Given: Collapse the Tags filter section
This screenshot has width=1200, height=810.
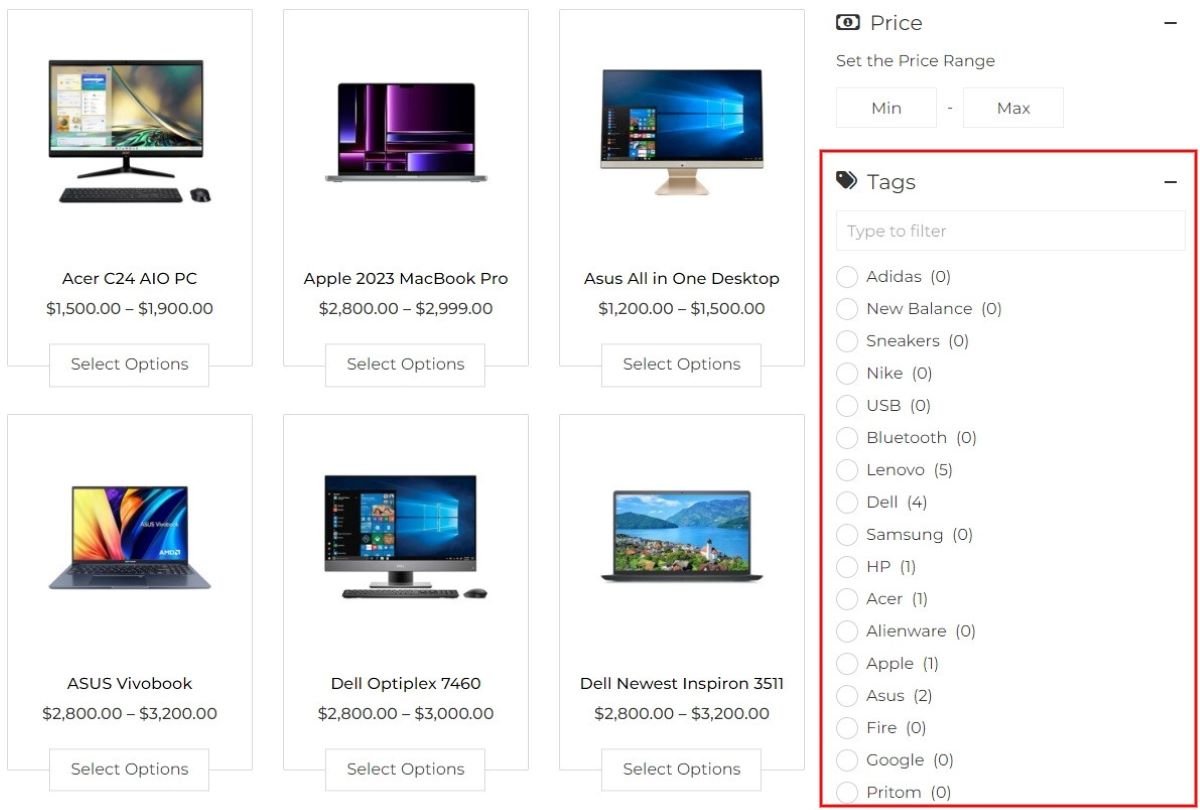Looking at the screenshot, I should [x=1171, y=182].
